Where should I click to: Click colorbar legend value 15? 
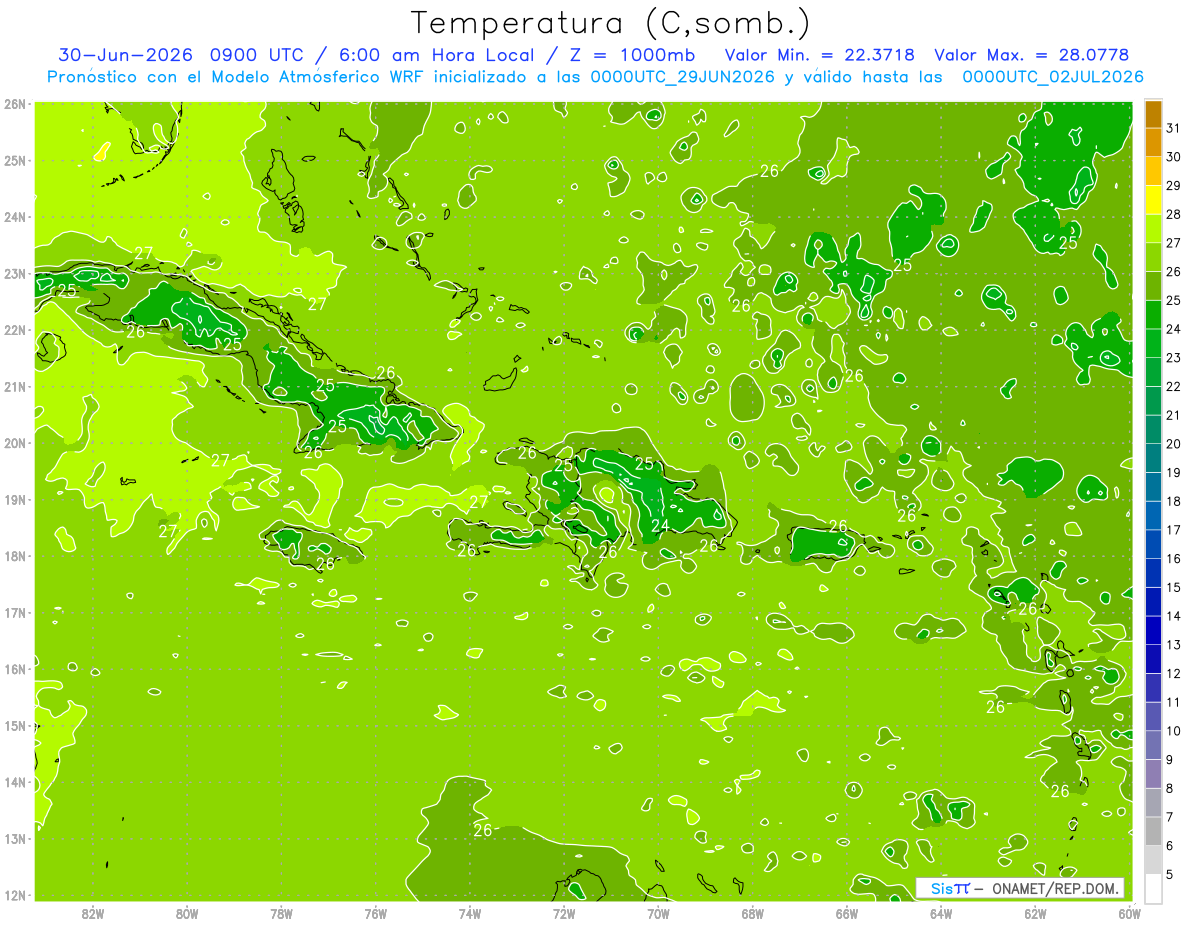tap(1174, 587)
